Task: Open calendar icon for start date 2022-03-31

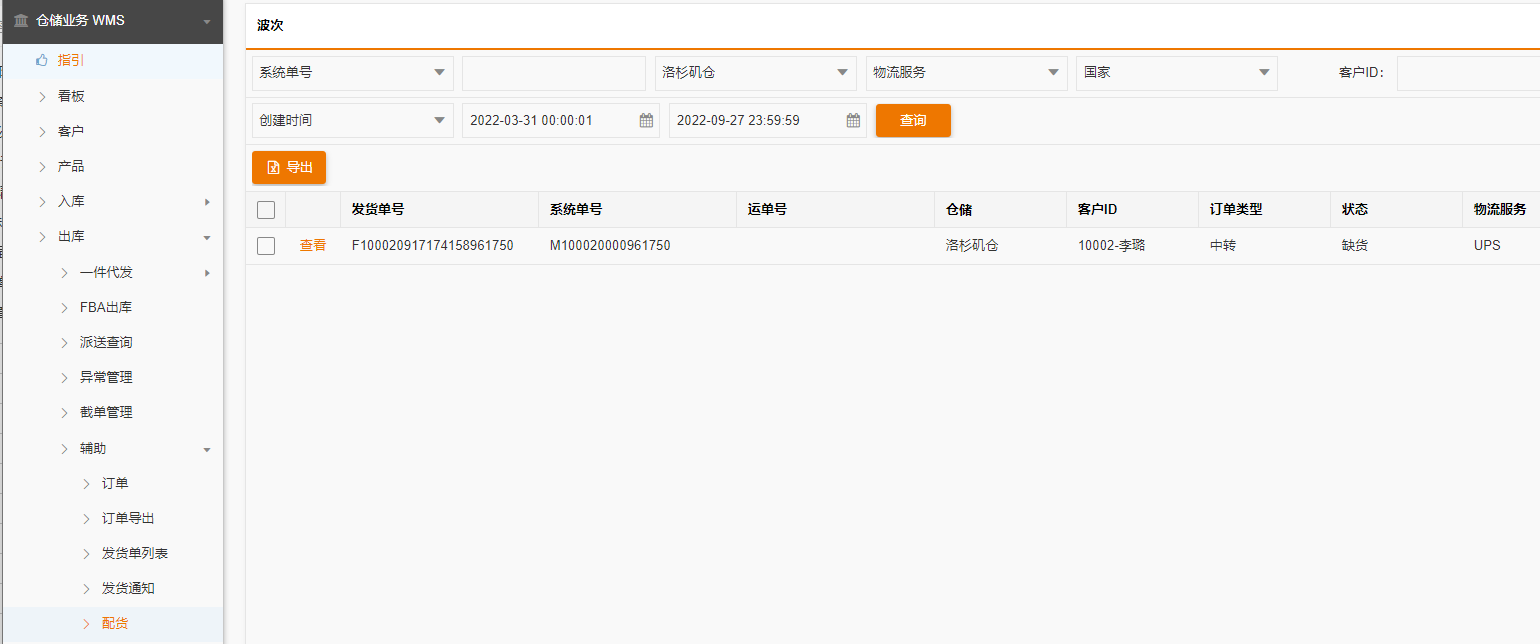Action: (x=646, y=120)
